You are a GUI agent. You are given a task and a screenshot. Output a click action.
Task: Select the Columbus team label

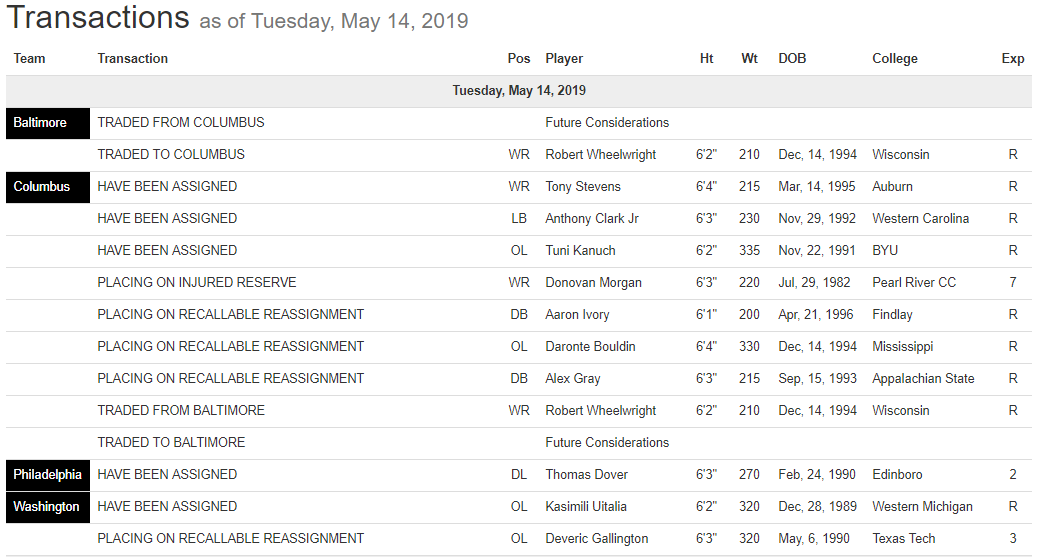(x=42, y=187)
